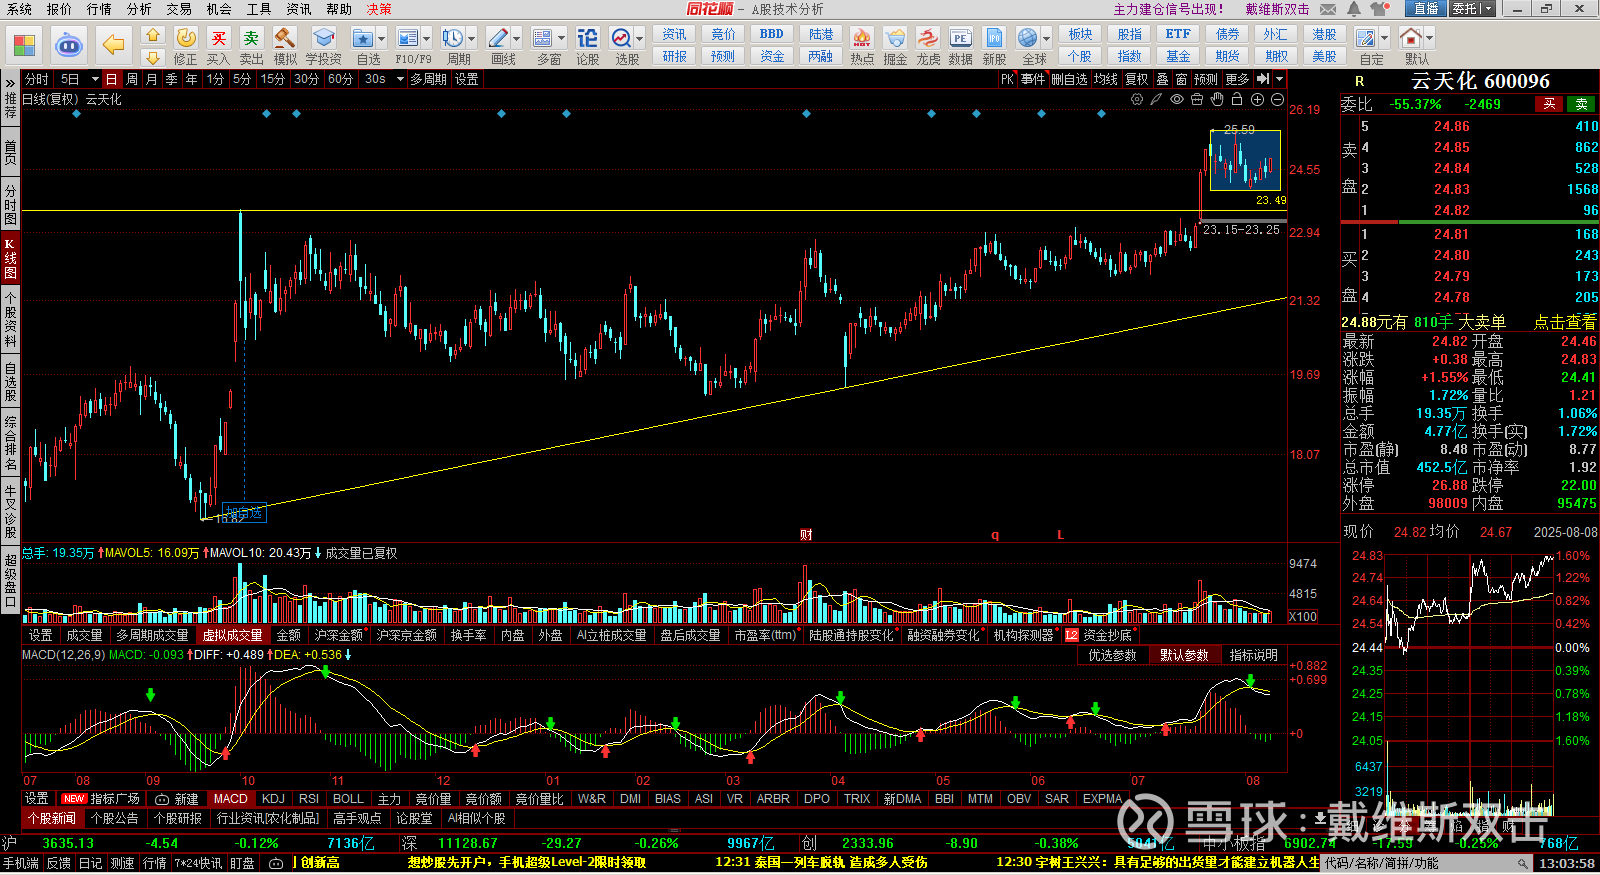Viewport: 1600px width, 875px height.
Task: Switch chart to 分时 intraday view
Action: 37,79
